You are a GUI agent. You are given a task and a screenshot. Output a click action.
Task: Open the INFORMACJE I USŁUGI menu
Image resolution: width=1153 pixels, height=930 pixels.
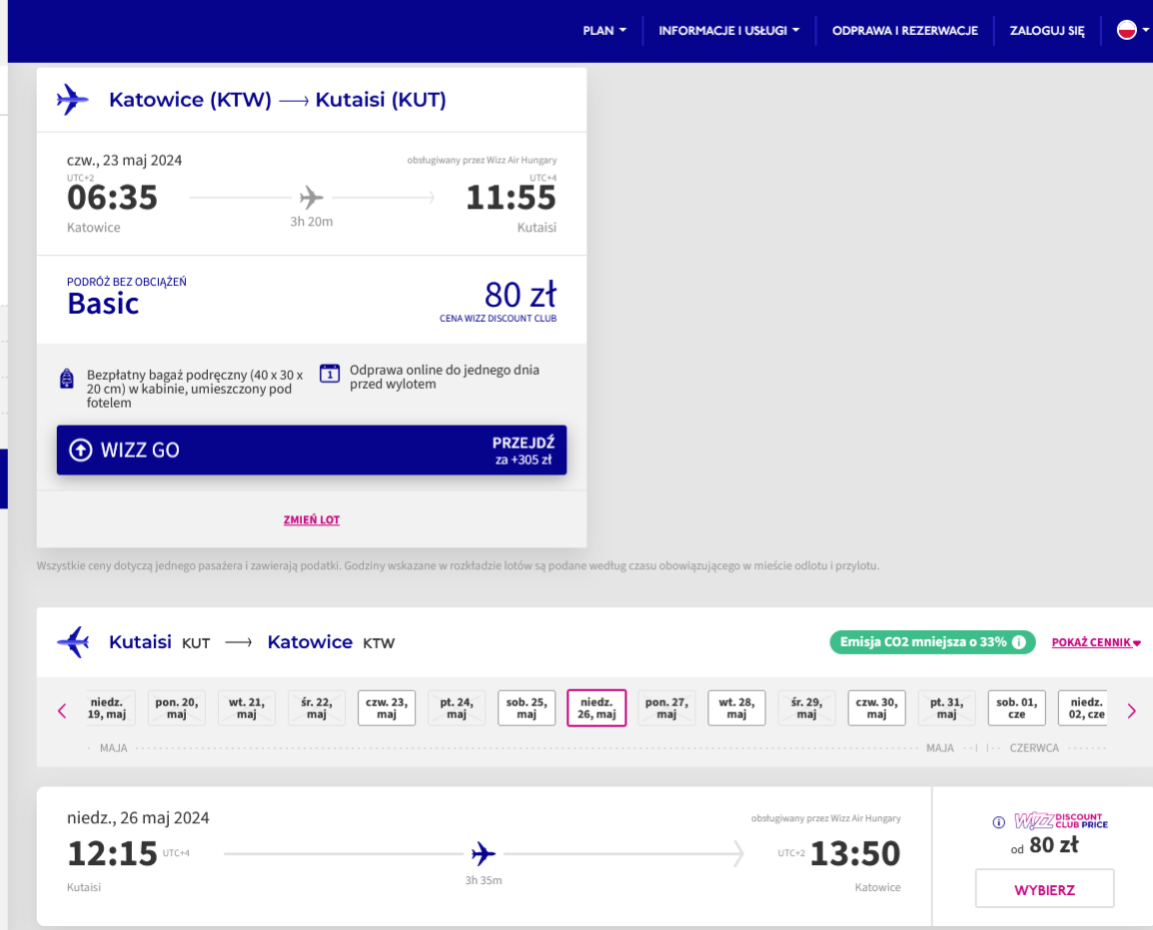point(729,31)
